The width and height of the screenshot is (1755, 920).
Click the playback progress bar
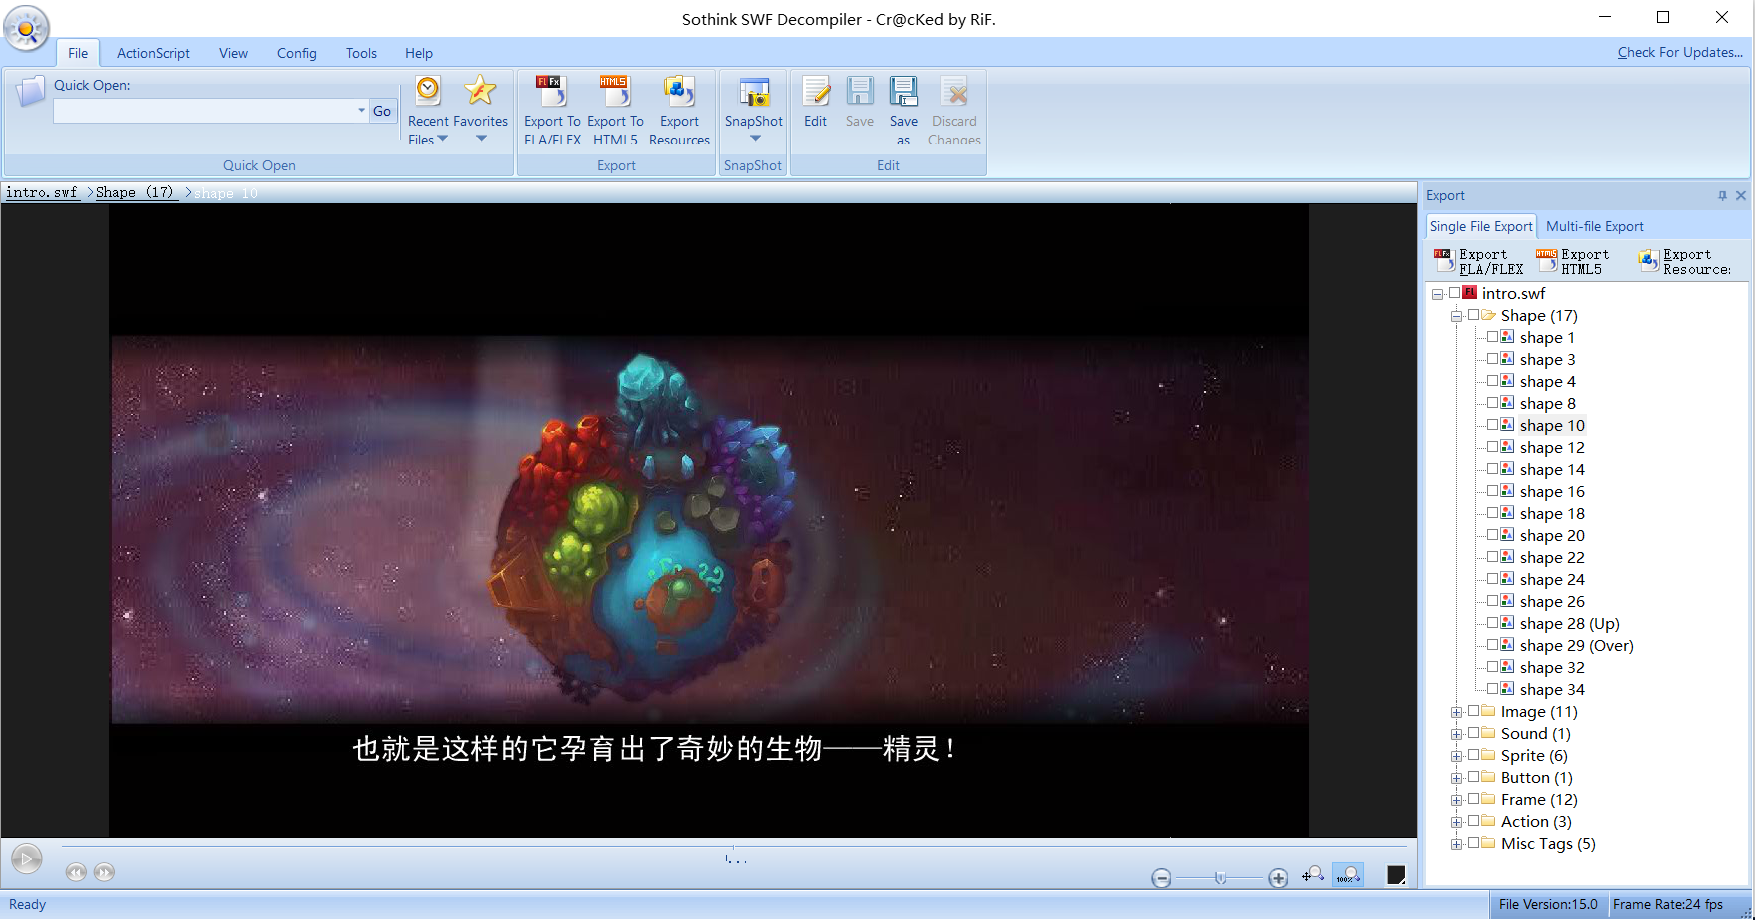[735, 847]
